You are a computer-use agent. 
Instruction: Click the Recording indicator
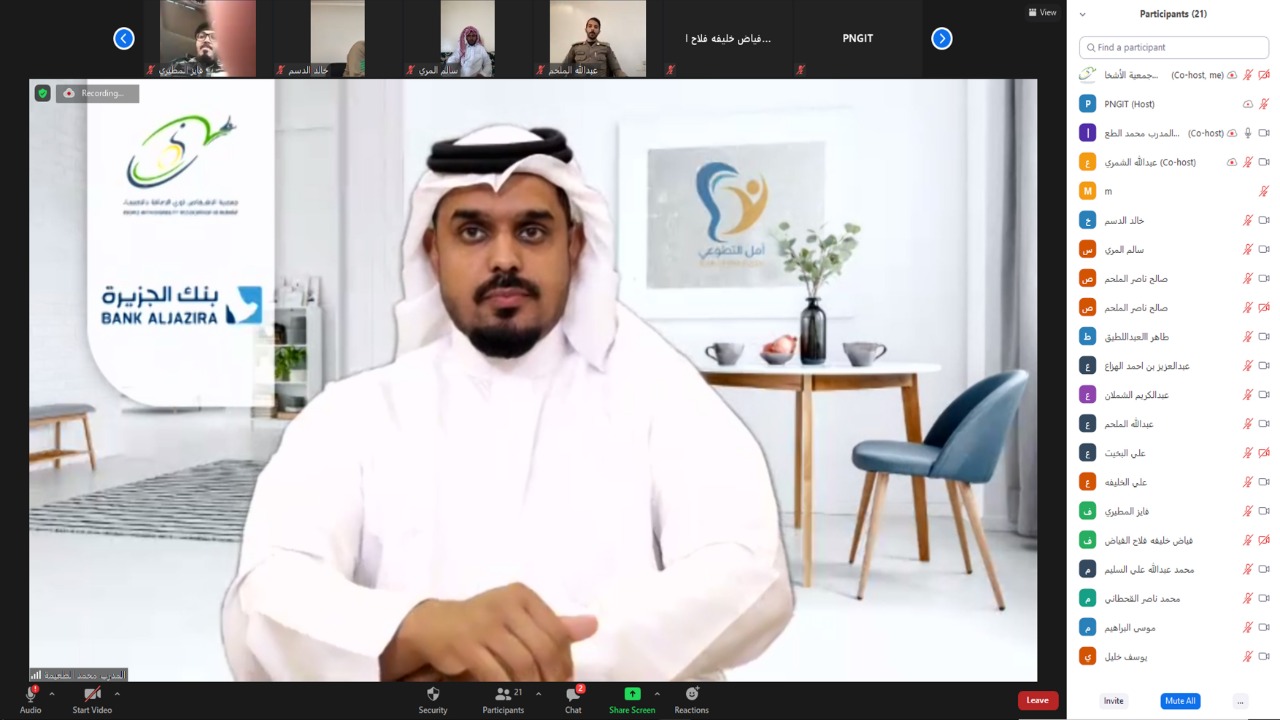98,93
